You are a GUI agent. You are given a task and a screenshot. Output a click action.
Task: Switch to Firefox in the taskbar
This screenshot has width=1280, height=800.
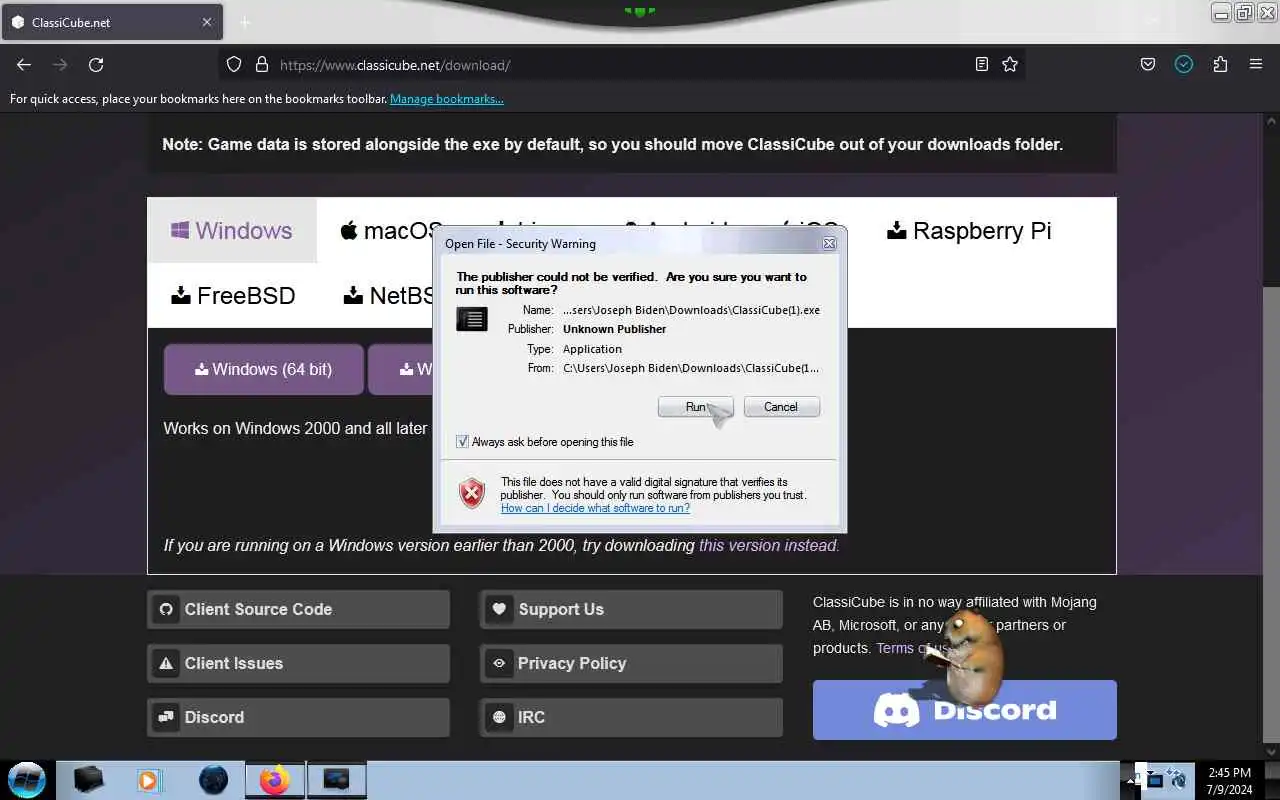click(x=275, y=780)
